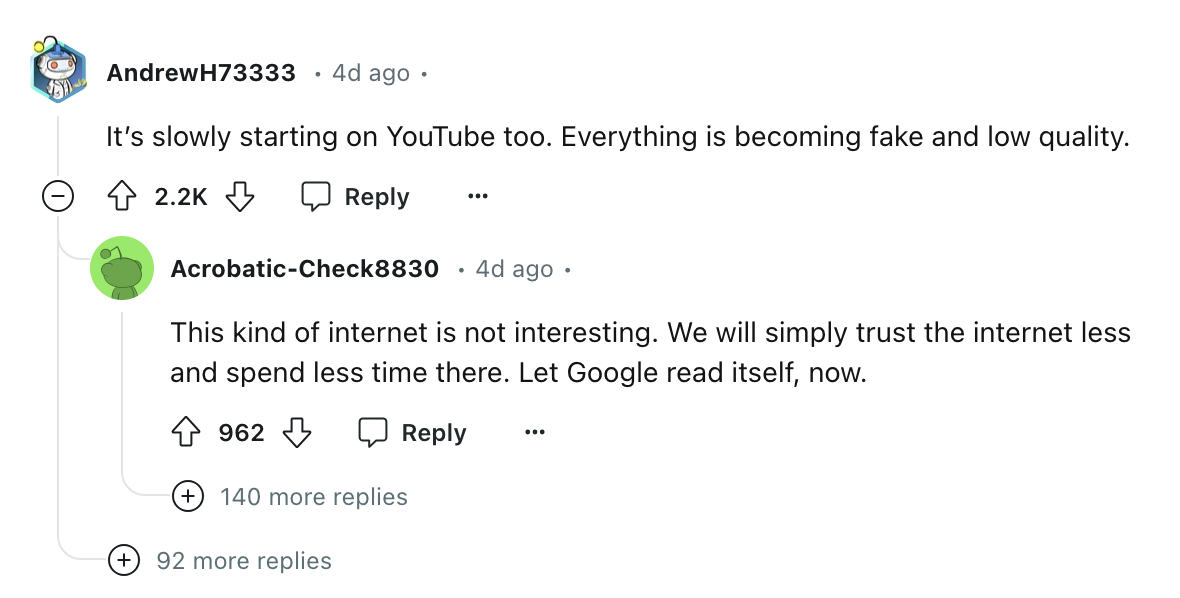Click the 140 more replies text
The width and height of the screenshot is (1180, 598).
[313, 497]
